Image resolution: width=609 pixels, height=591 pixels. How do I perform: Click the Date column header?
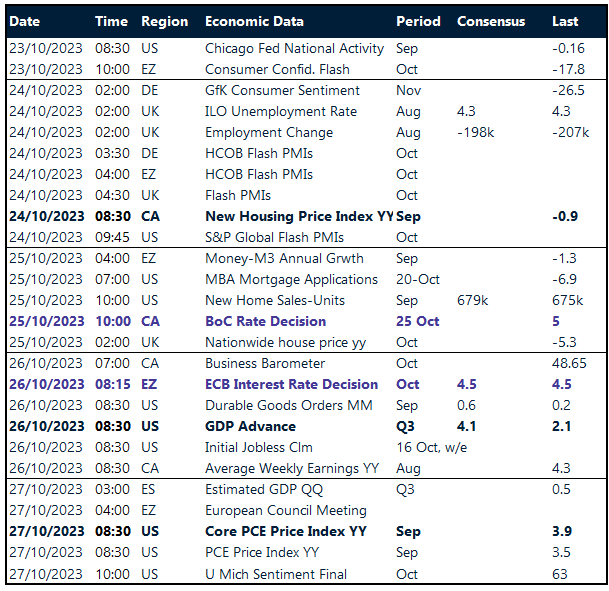tap(25, 21)
